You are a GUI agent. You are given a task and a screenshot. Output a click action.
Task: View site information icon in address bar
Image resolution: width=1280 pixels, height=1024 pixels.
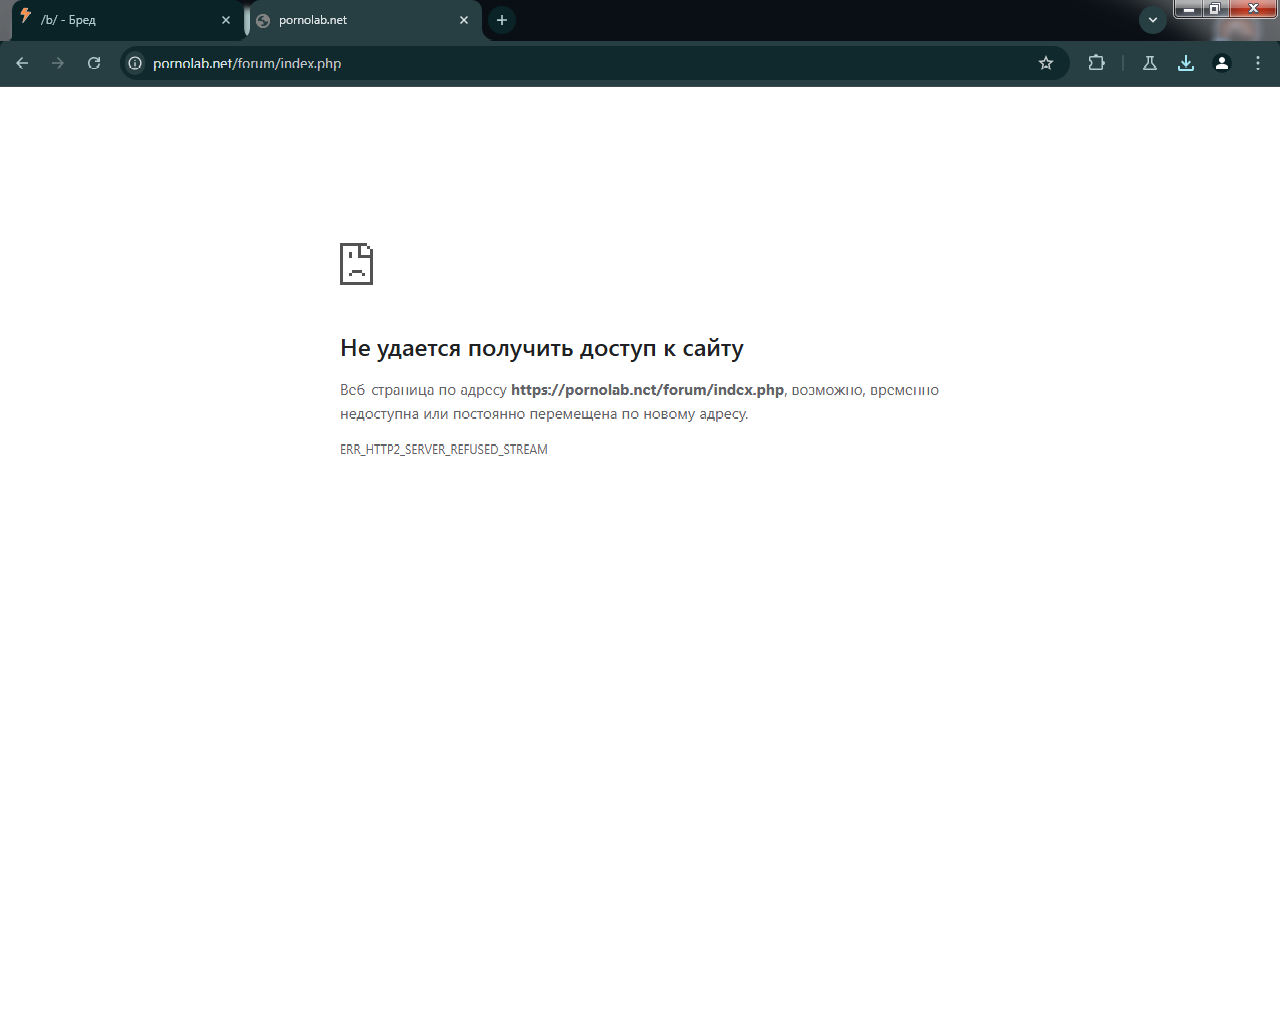pyautogui.click(x=135, y=63)
